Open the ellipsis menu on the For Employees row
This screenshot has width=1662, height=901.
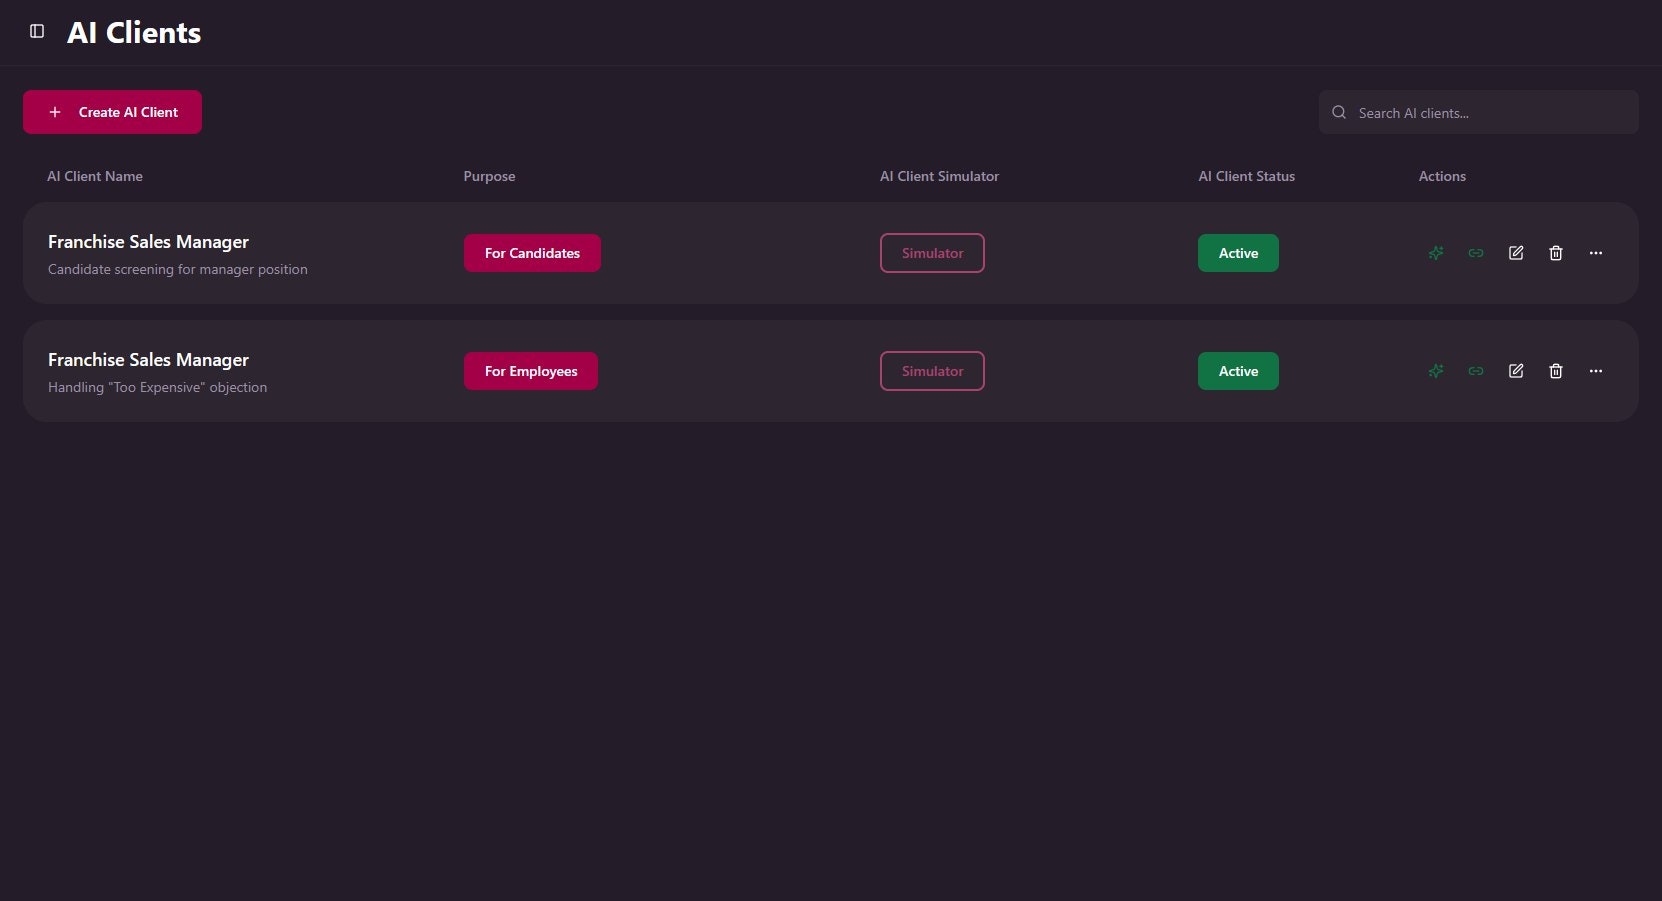1596,371
